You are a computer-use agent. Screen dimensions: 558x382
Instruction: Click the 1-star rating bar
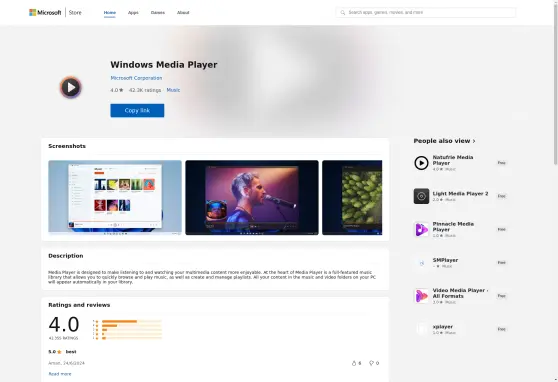(x=132, y=338)
